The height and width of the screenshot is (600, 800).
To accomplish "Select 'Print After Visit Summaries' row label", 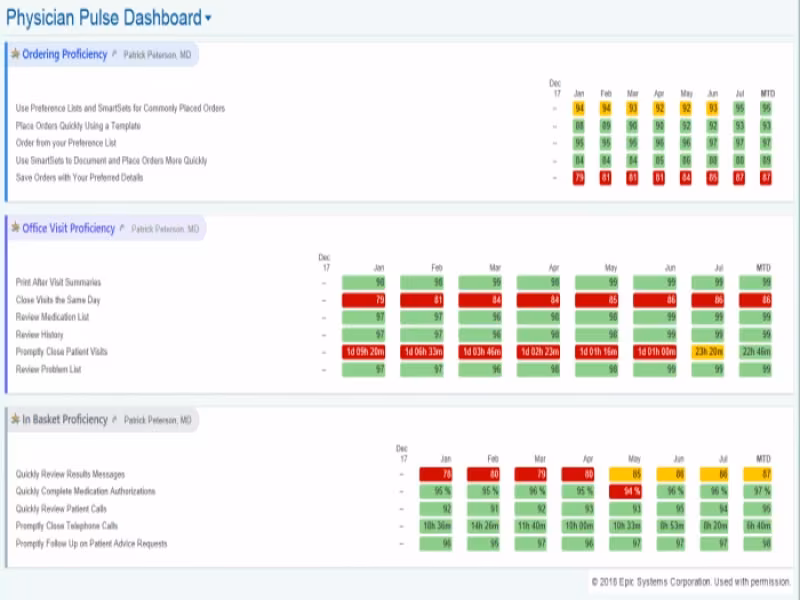I will [58, 282].
